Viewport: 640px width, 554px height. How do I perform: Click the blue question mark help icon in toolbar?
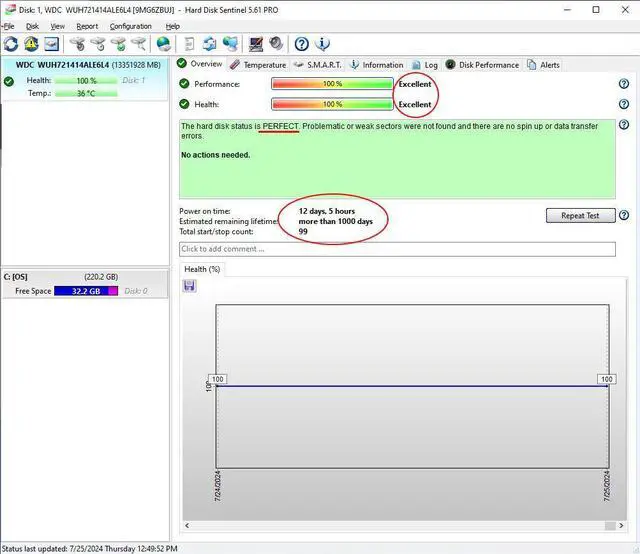[301, 44]
